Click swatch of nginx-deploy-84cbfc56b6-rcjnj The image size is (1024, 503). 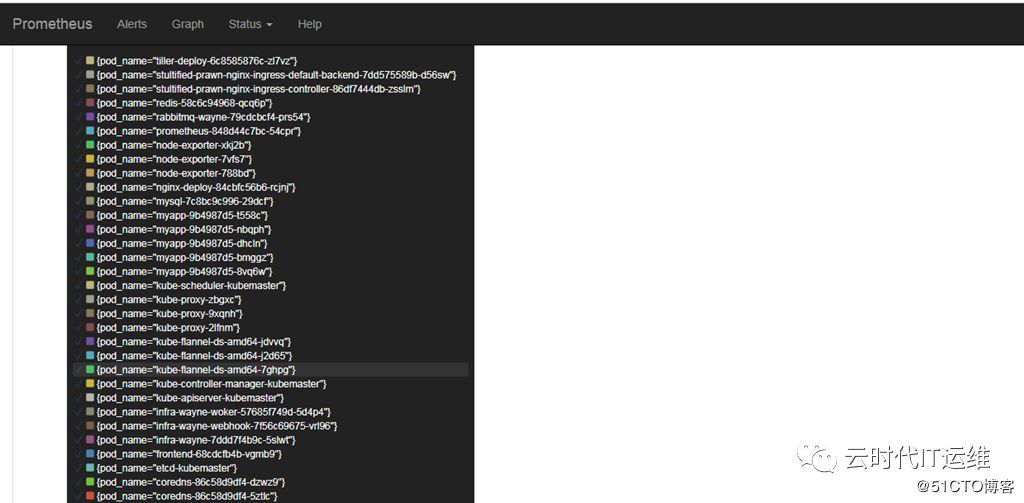90,187
